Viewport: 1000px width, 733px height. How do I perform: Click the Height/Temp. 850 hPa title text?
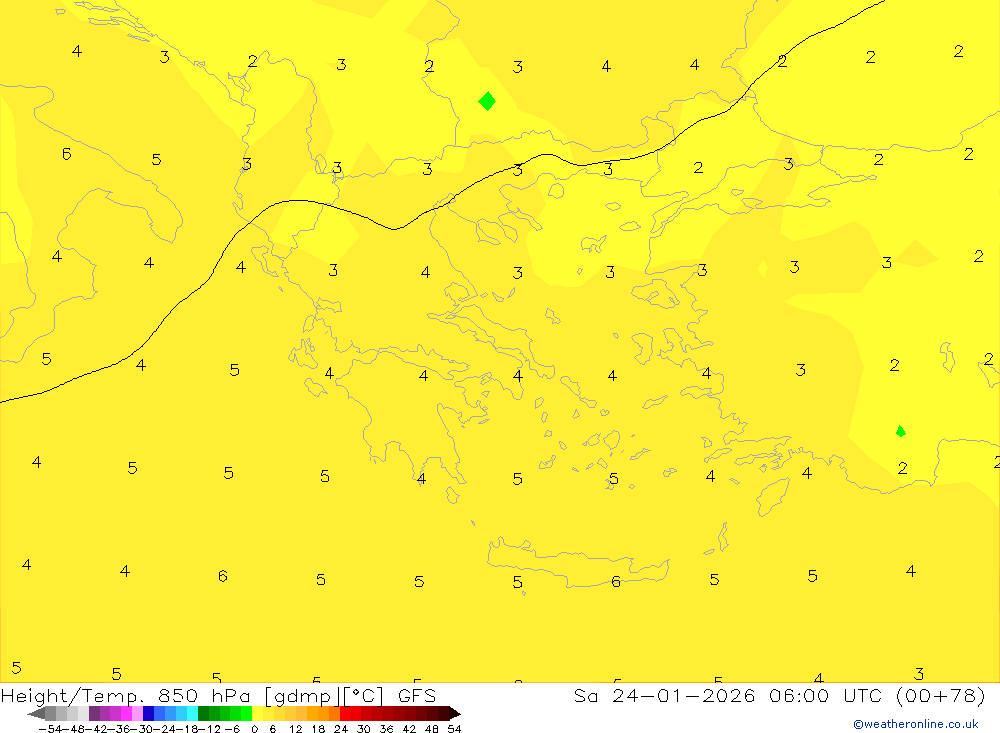126,695
